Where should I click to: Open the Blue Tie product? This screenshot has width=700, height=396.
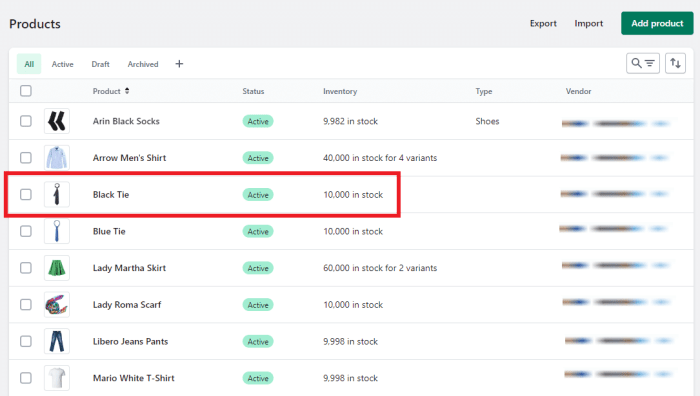point(109,231)
